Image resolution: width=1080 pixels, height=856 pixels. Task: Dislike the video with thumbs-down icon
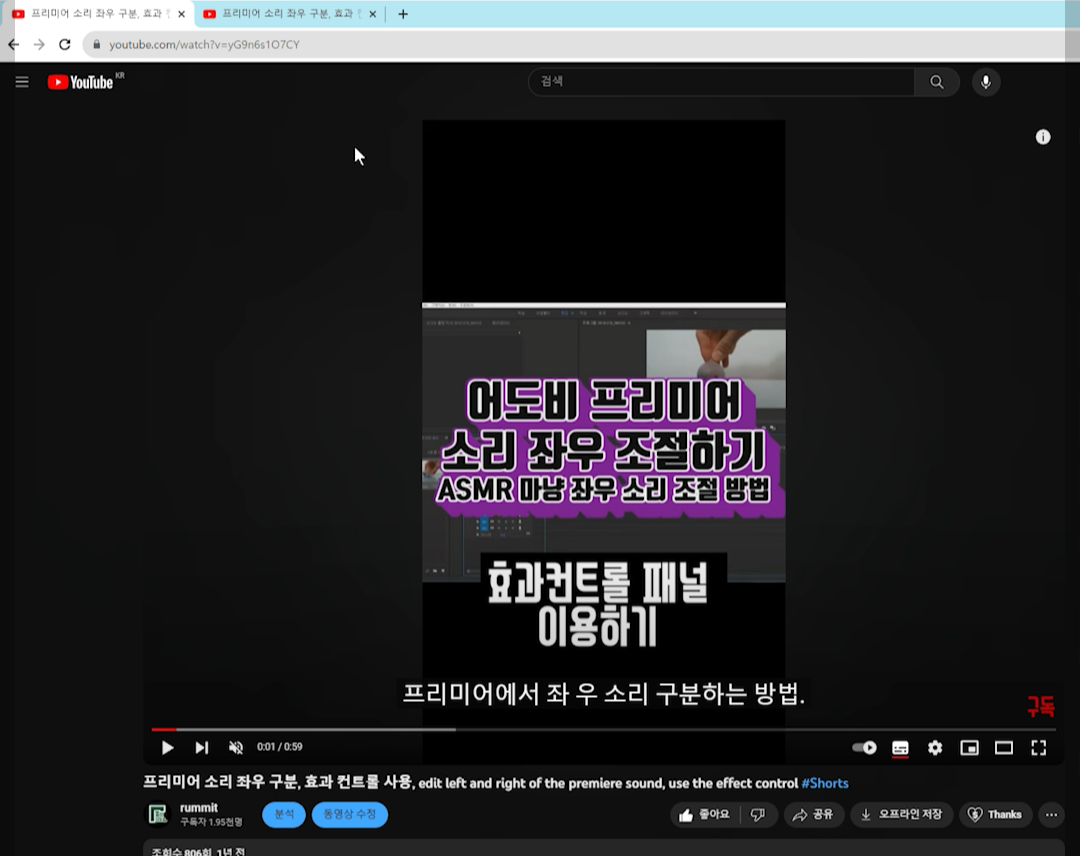(758, 815)
